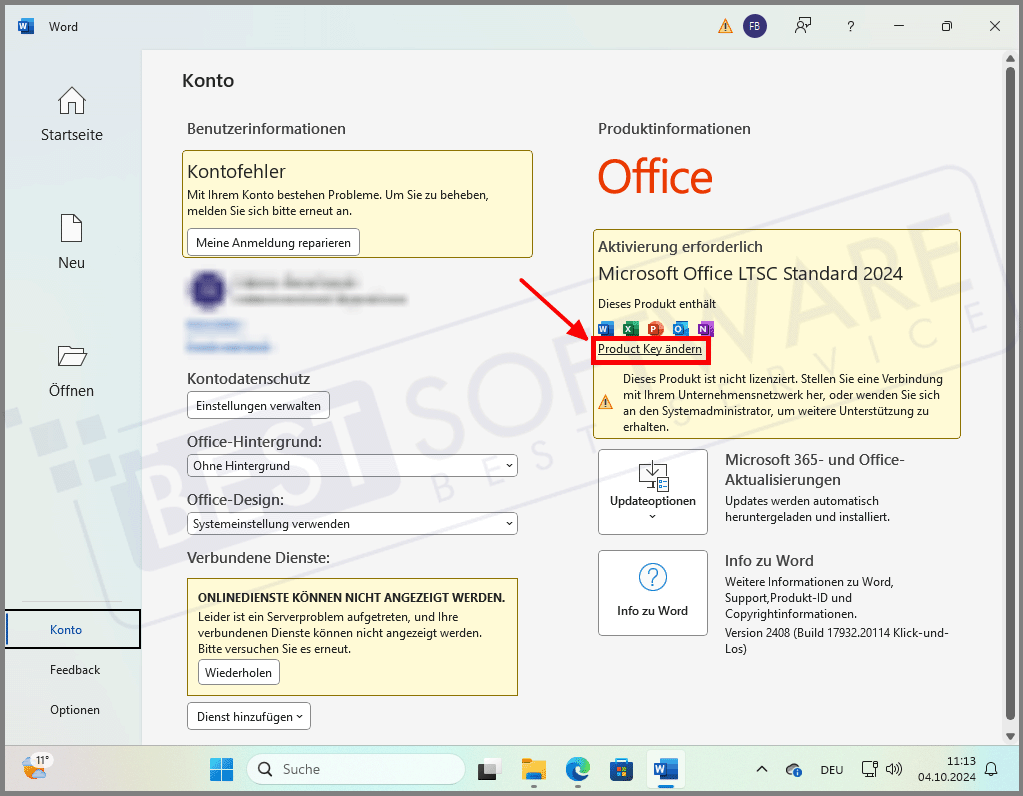Click the Info zu Word button
This screenshot has height=796, width=1023.
pyautogui.click(x=653, y=592)
